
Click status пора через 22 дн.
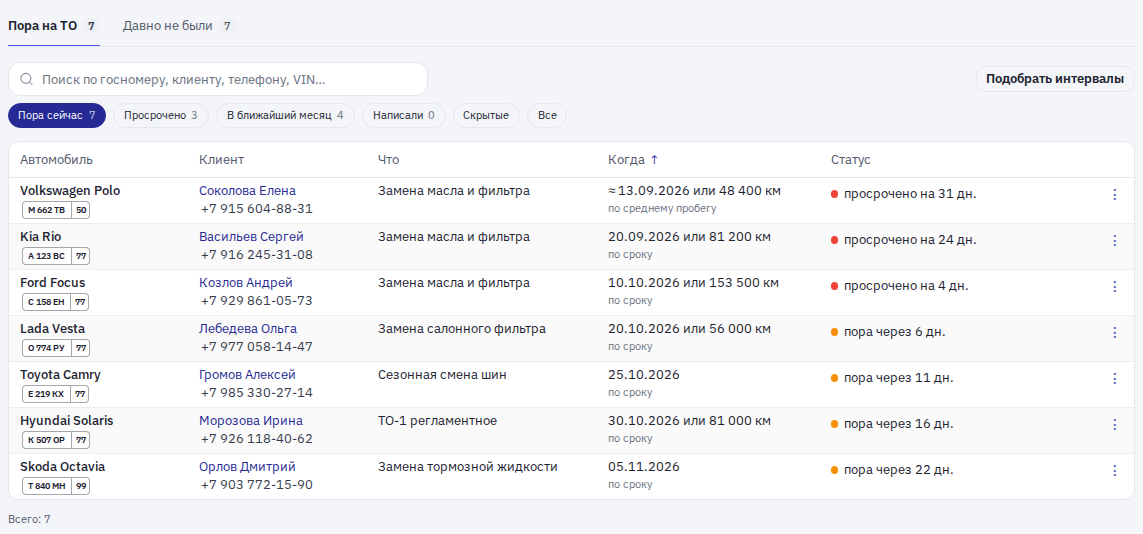click(892, 470)
